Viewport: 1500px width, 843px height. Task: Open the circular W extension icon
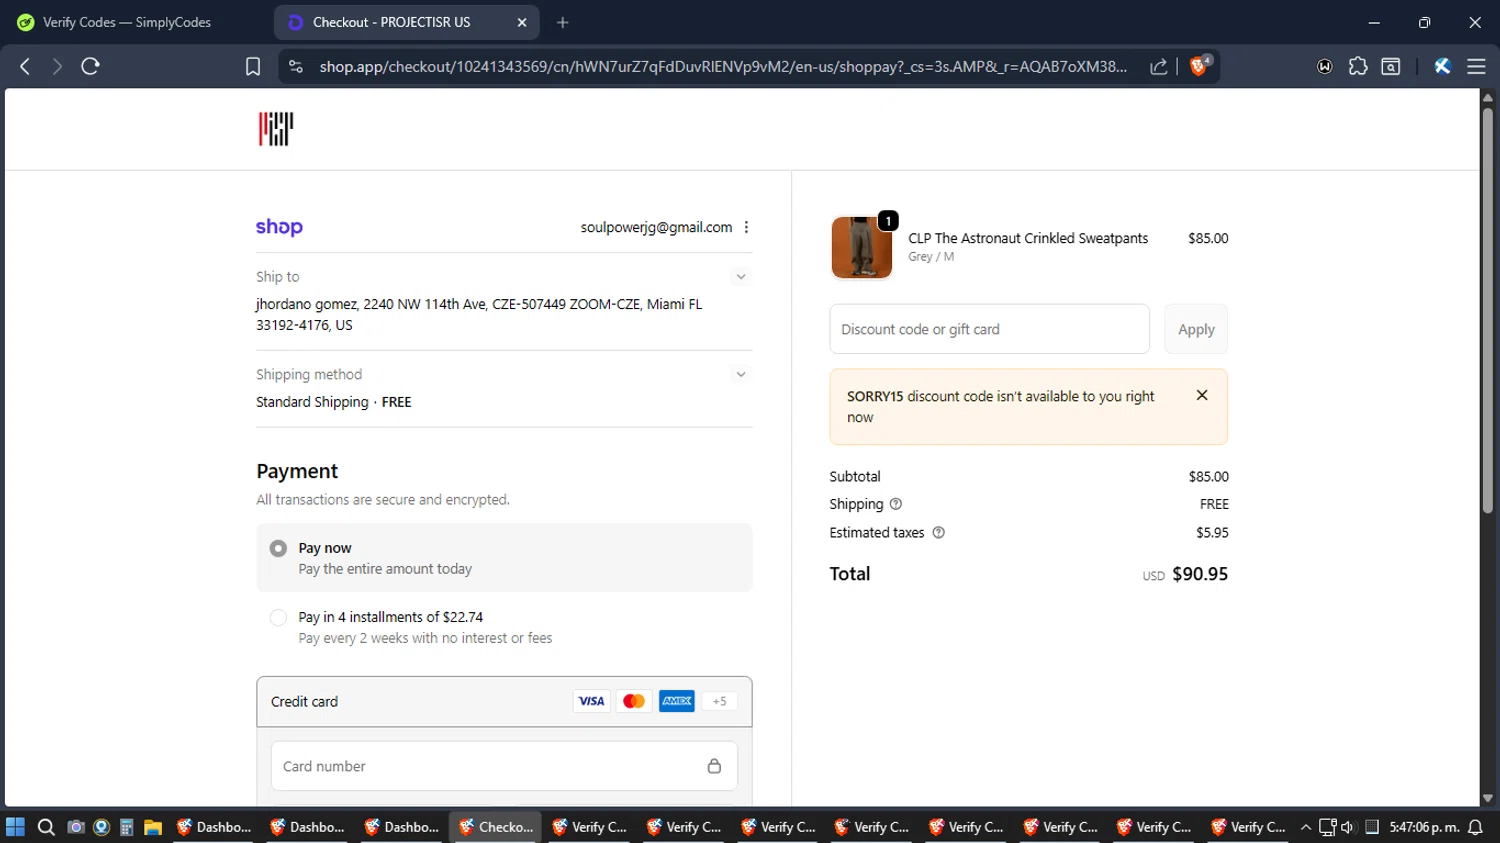point(1325,66)
